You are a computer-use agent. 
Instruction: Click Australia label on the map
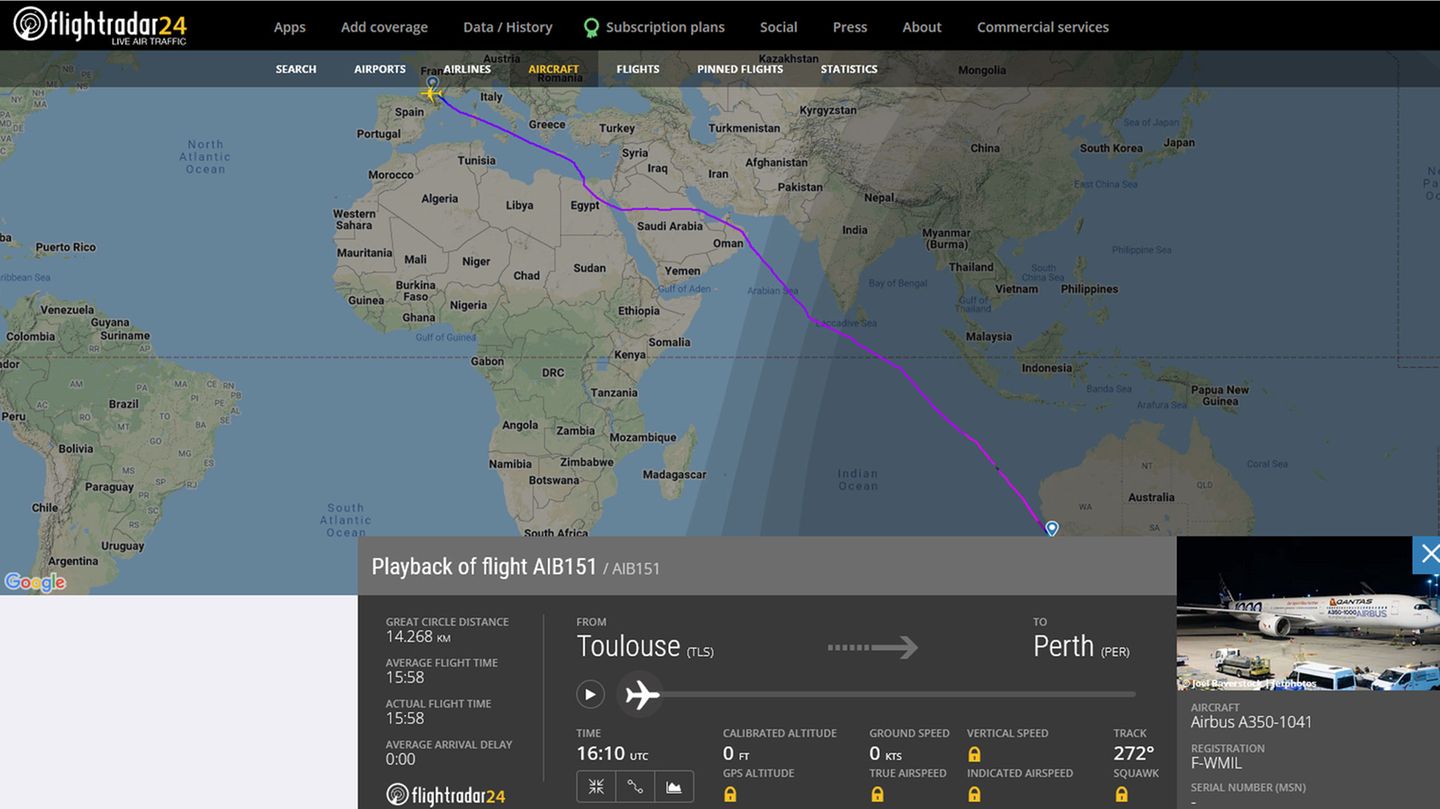click(1151, 497)
